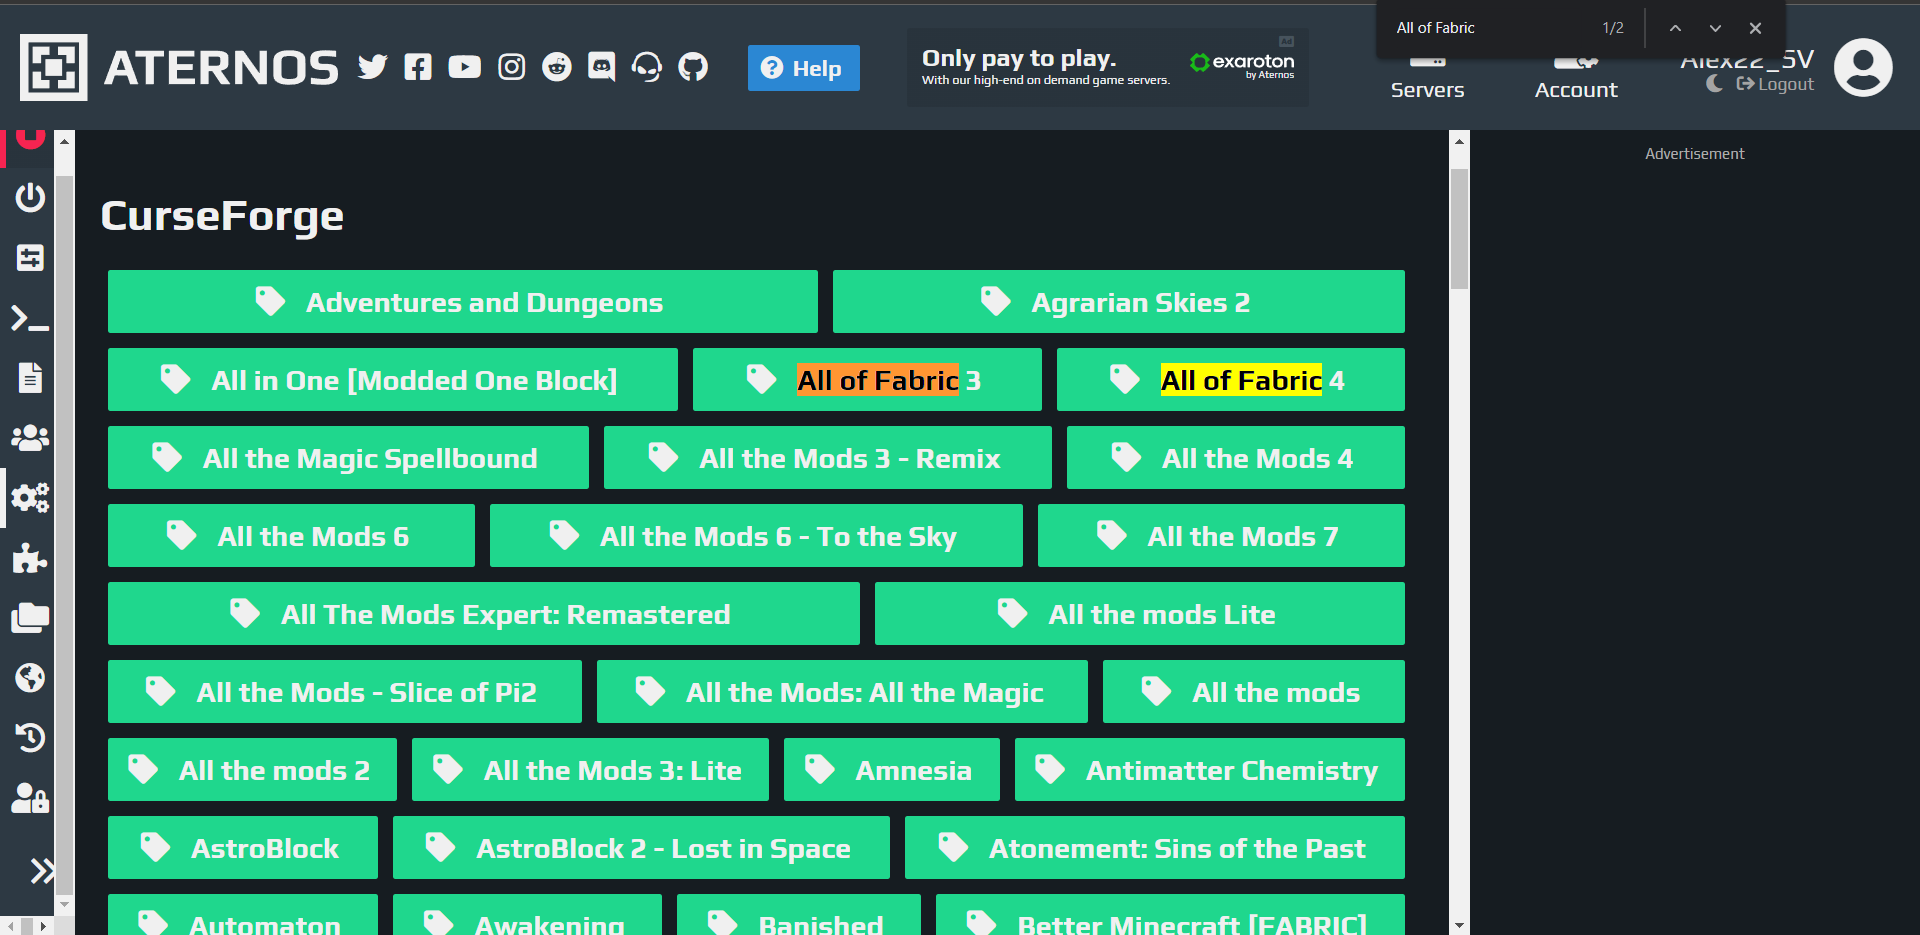Select the Adventures and Dungeons modpack
The width and height of the screenshot is (1920, 935).
[463, 301]
